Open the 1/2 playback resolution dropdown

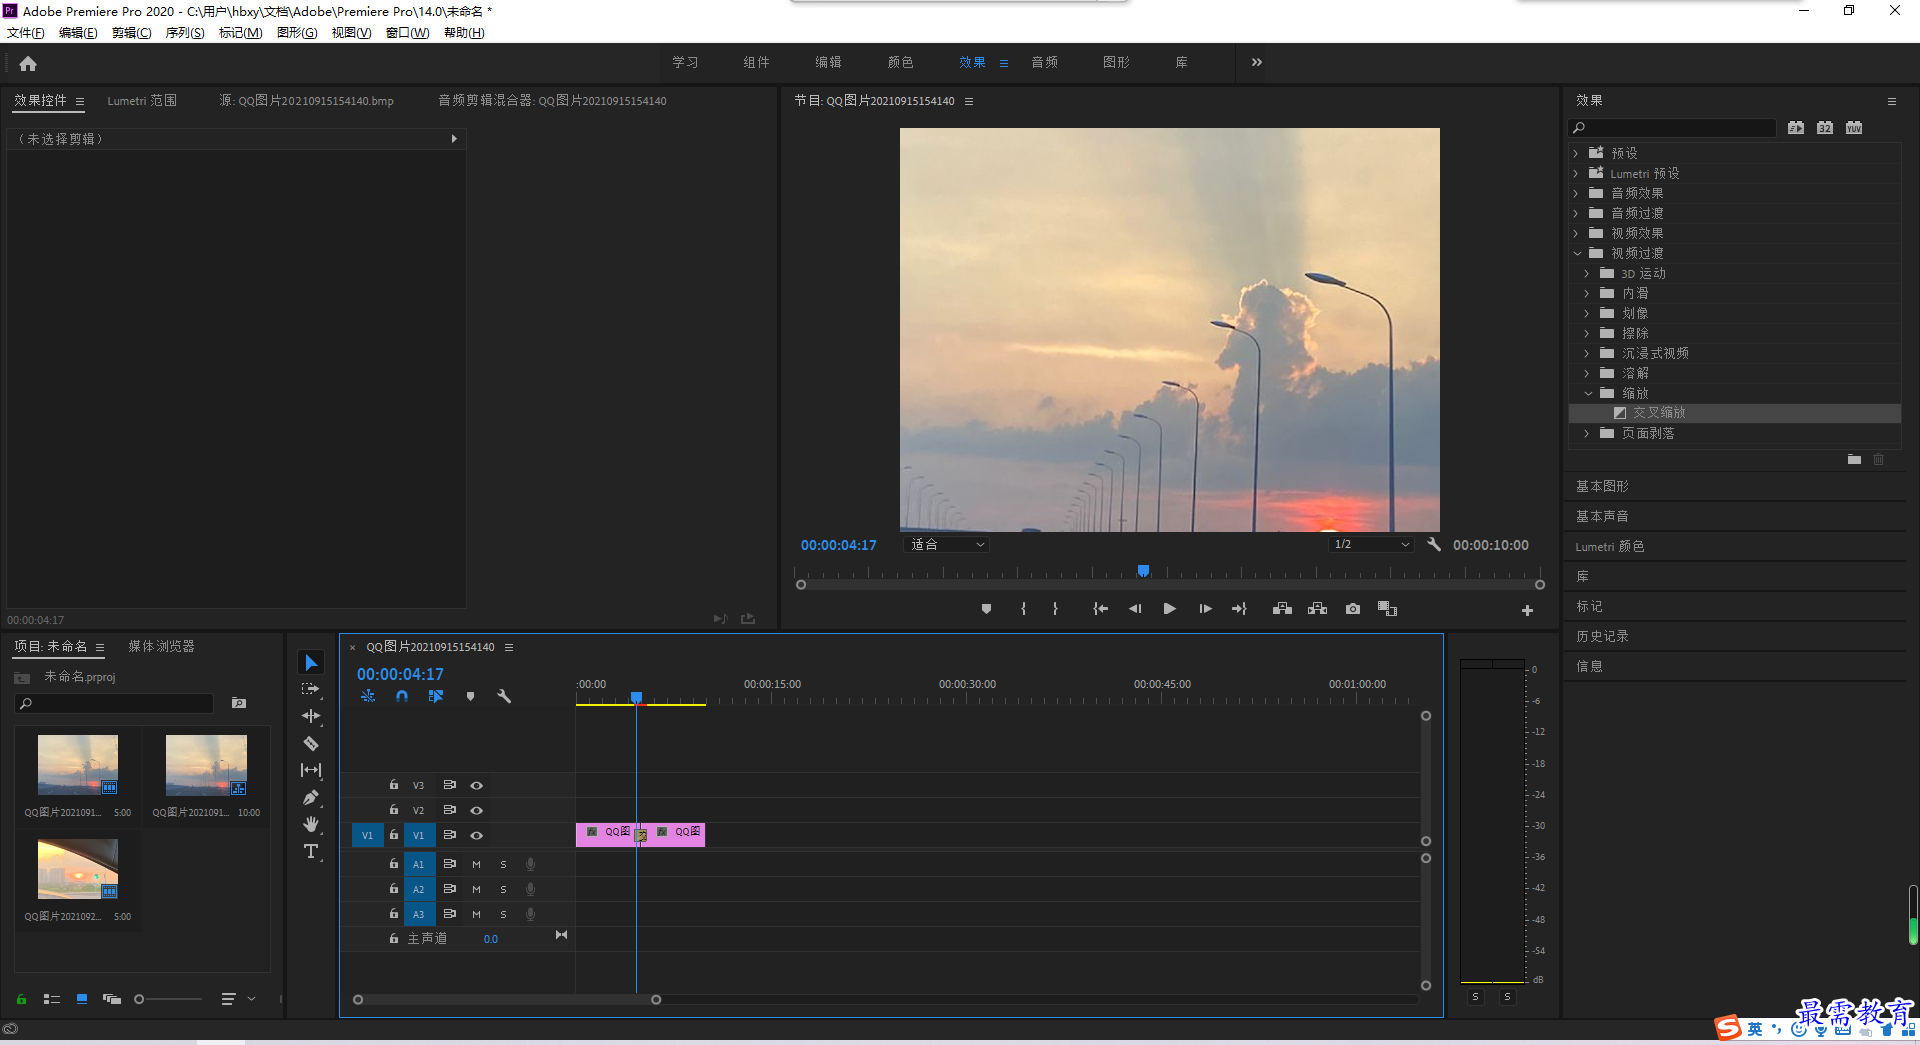click(x=1371, y=545)
